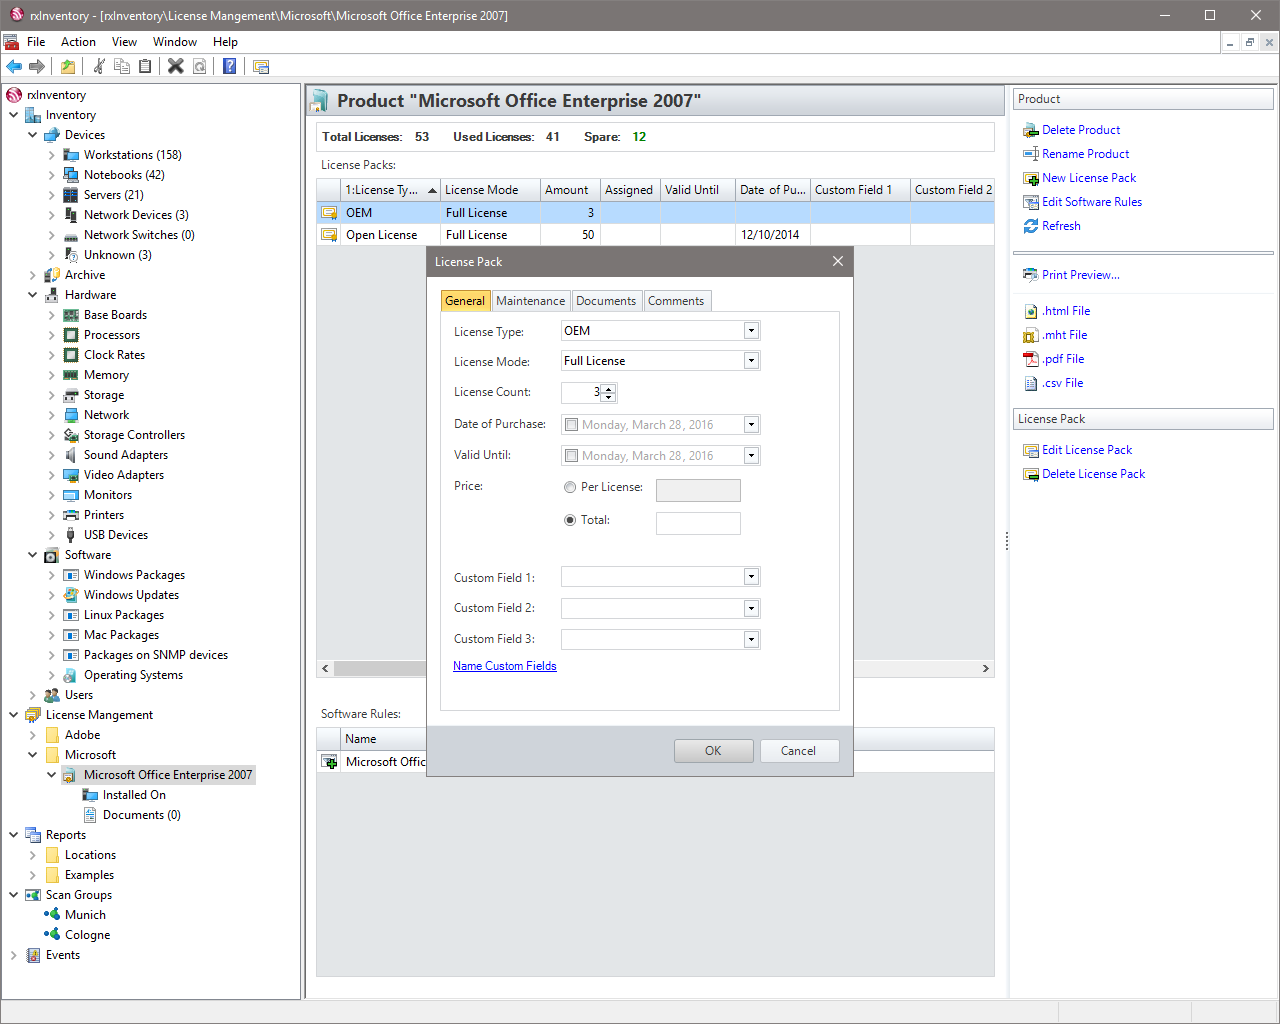Click the Cancel button in License Pack
The width and height of the screenshot is (1280, 1024).
798,751
